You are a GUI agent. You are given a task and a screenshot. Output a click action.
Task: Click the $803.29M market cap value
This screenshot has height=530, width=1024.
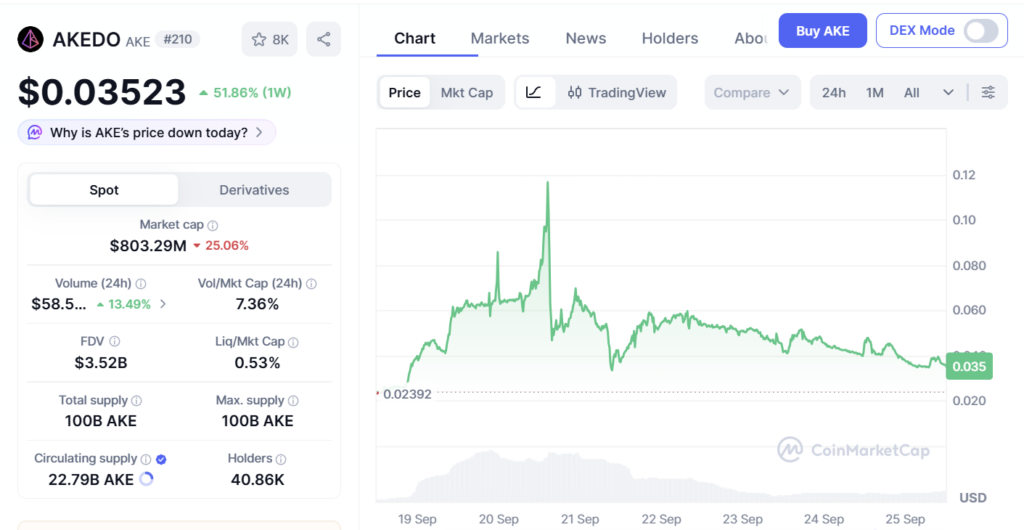(x=148, y=246)
